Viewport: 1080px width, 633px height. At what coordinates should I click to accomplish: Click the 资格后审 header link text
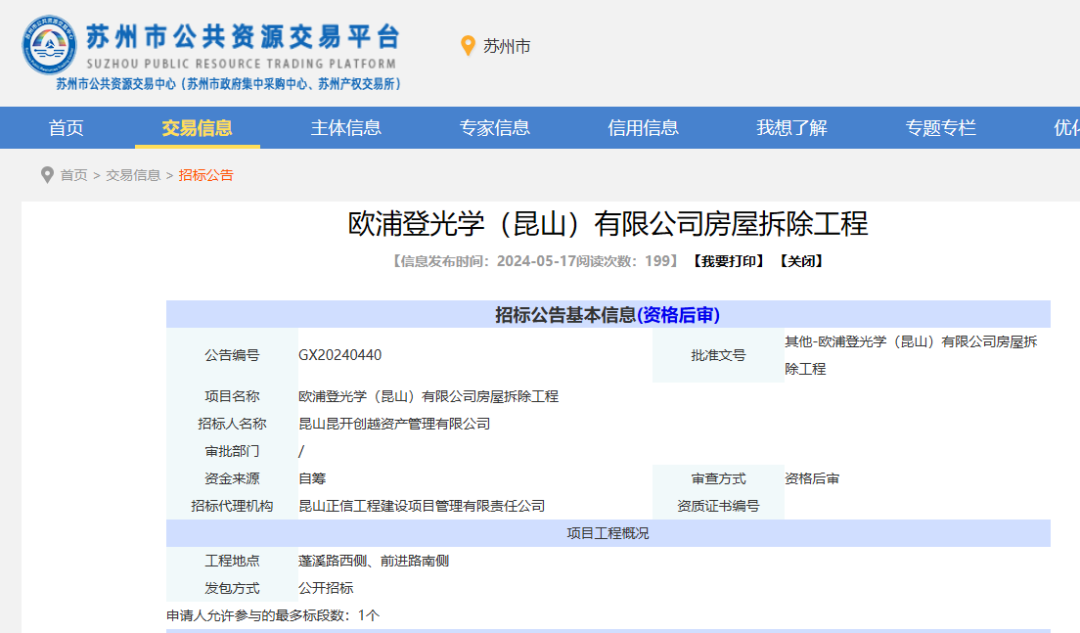tap(678, 315)
